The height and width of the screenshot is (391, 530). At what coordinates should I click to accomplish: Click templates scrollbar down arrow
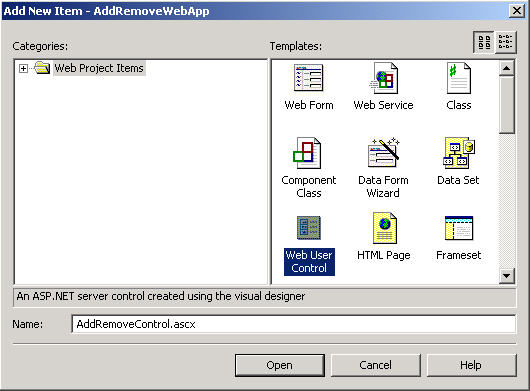(506, 276)
